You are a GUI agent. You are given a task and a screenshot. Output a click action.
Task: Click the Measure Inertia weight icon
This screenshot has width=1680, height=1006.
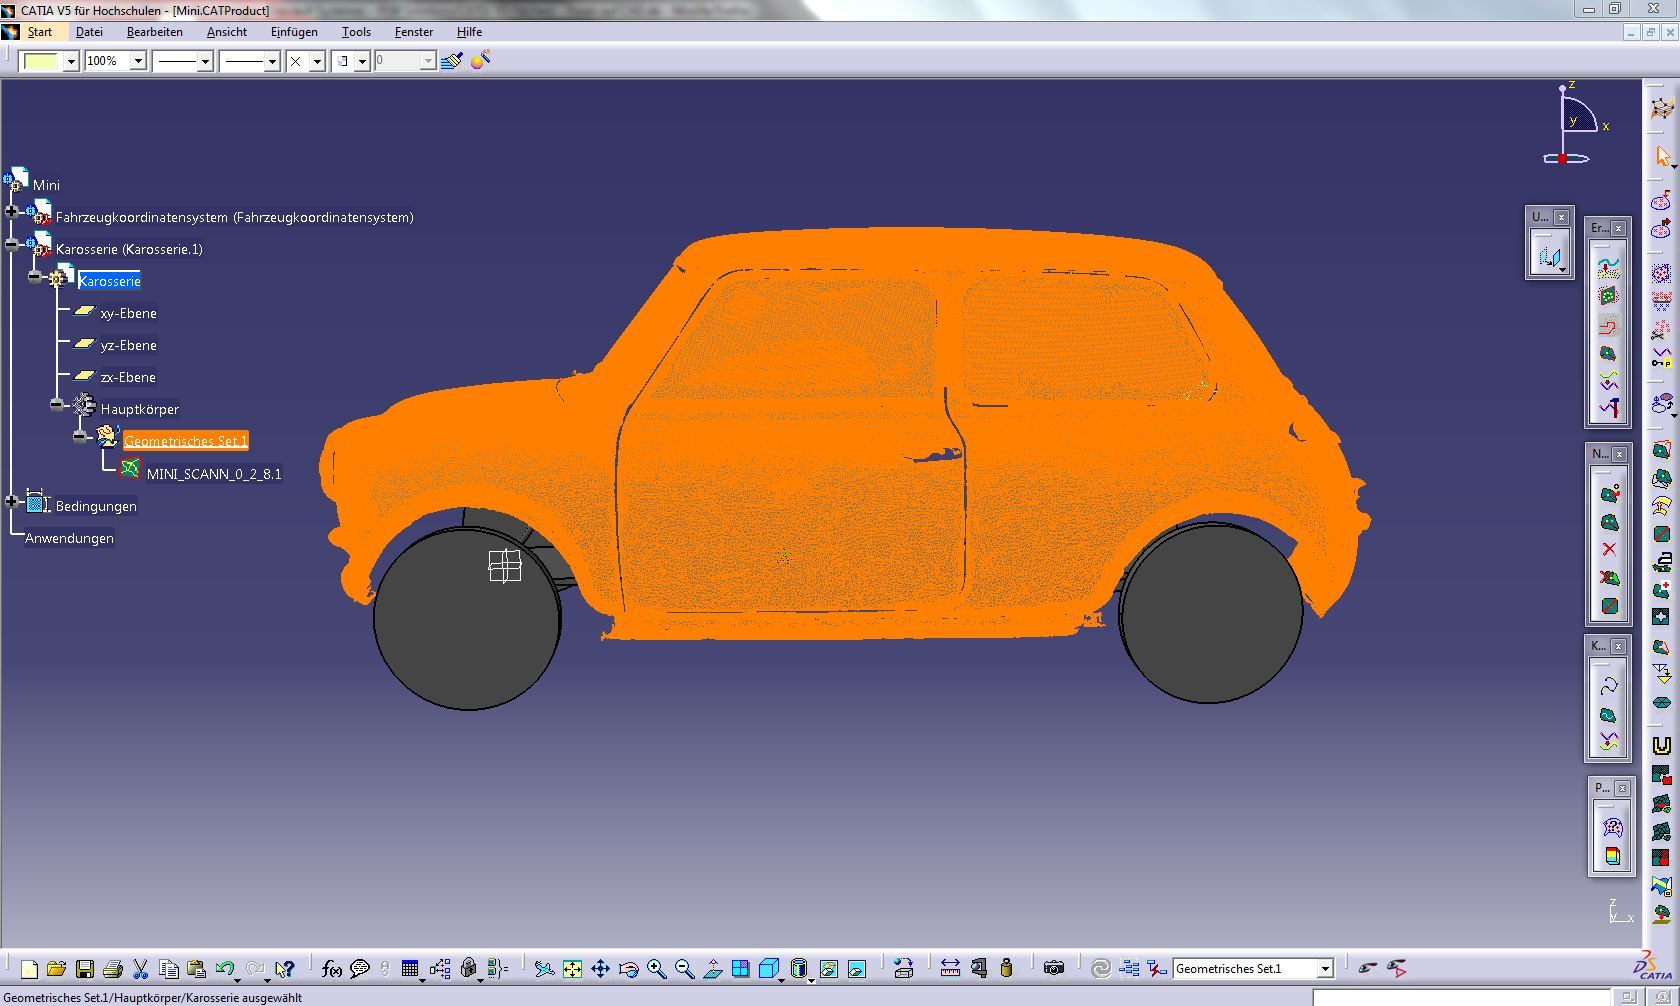click(x=1006, y=968)
